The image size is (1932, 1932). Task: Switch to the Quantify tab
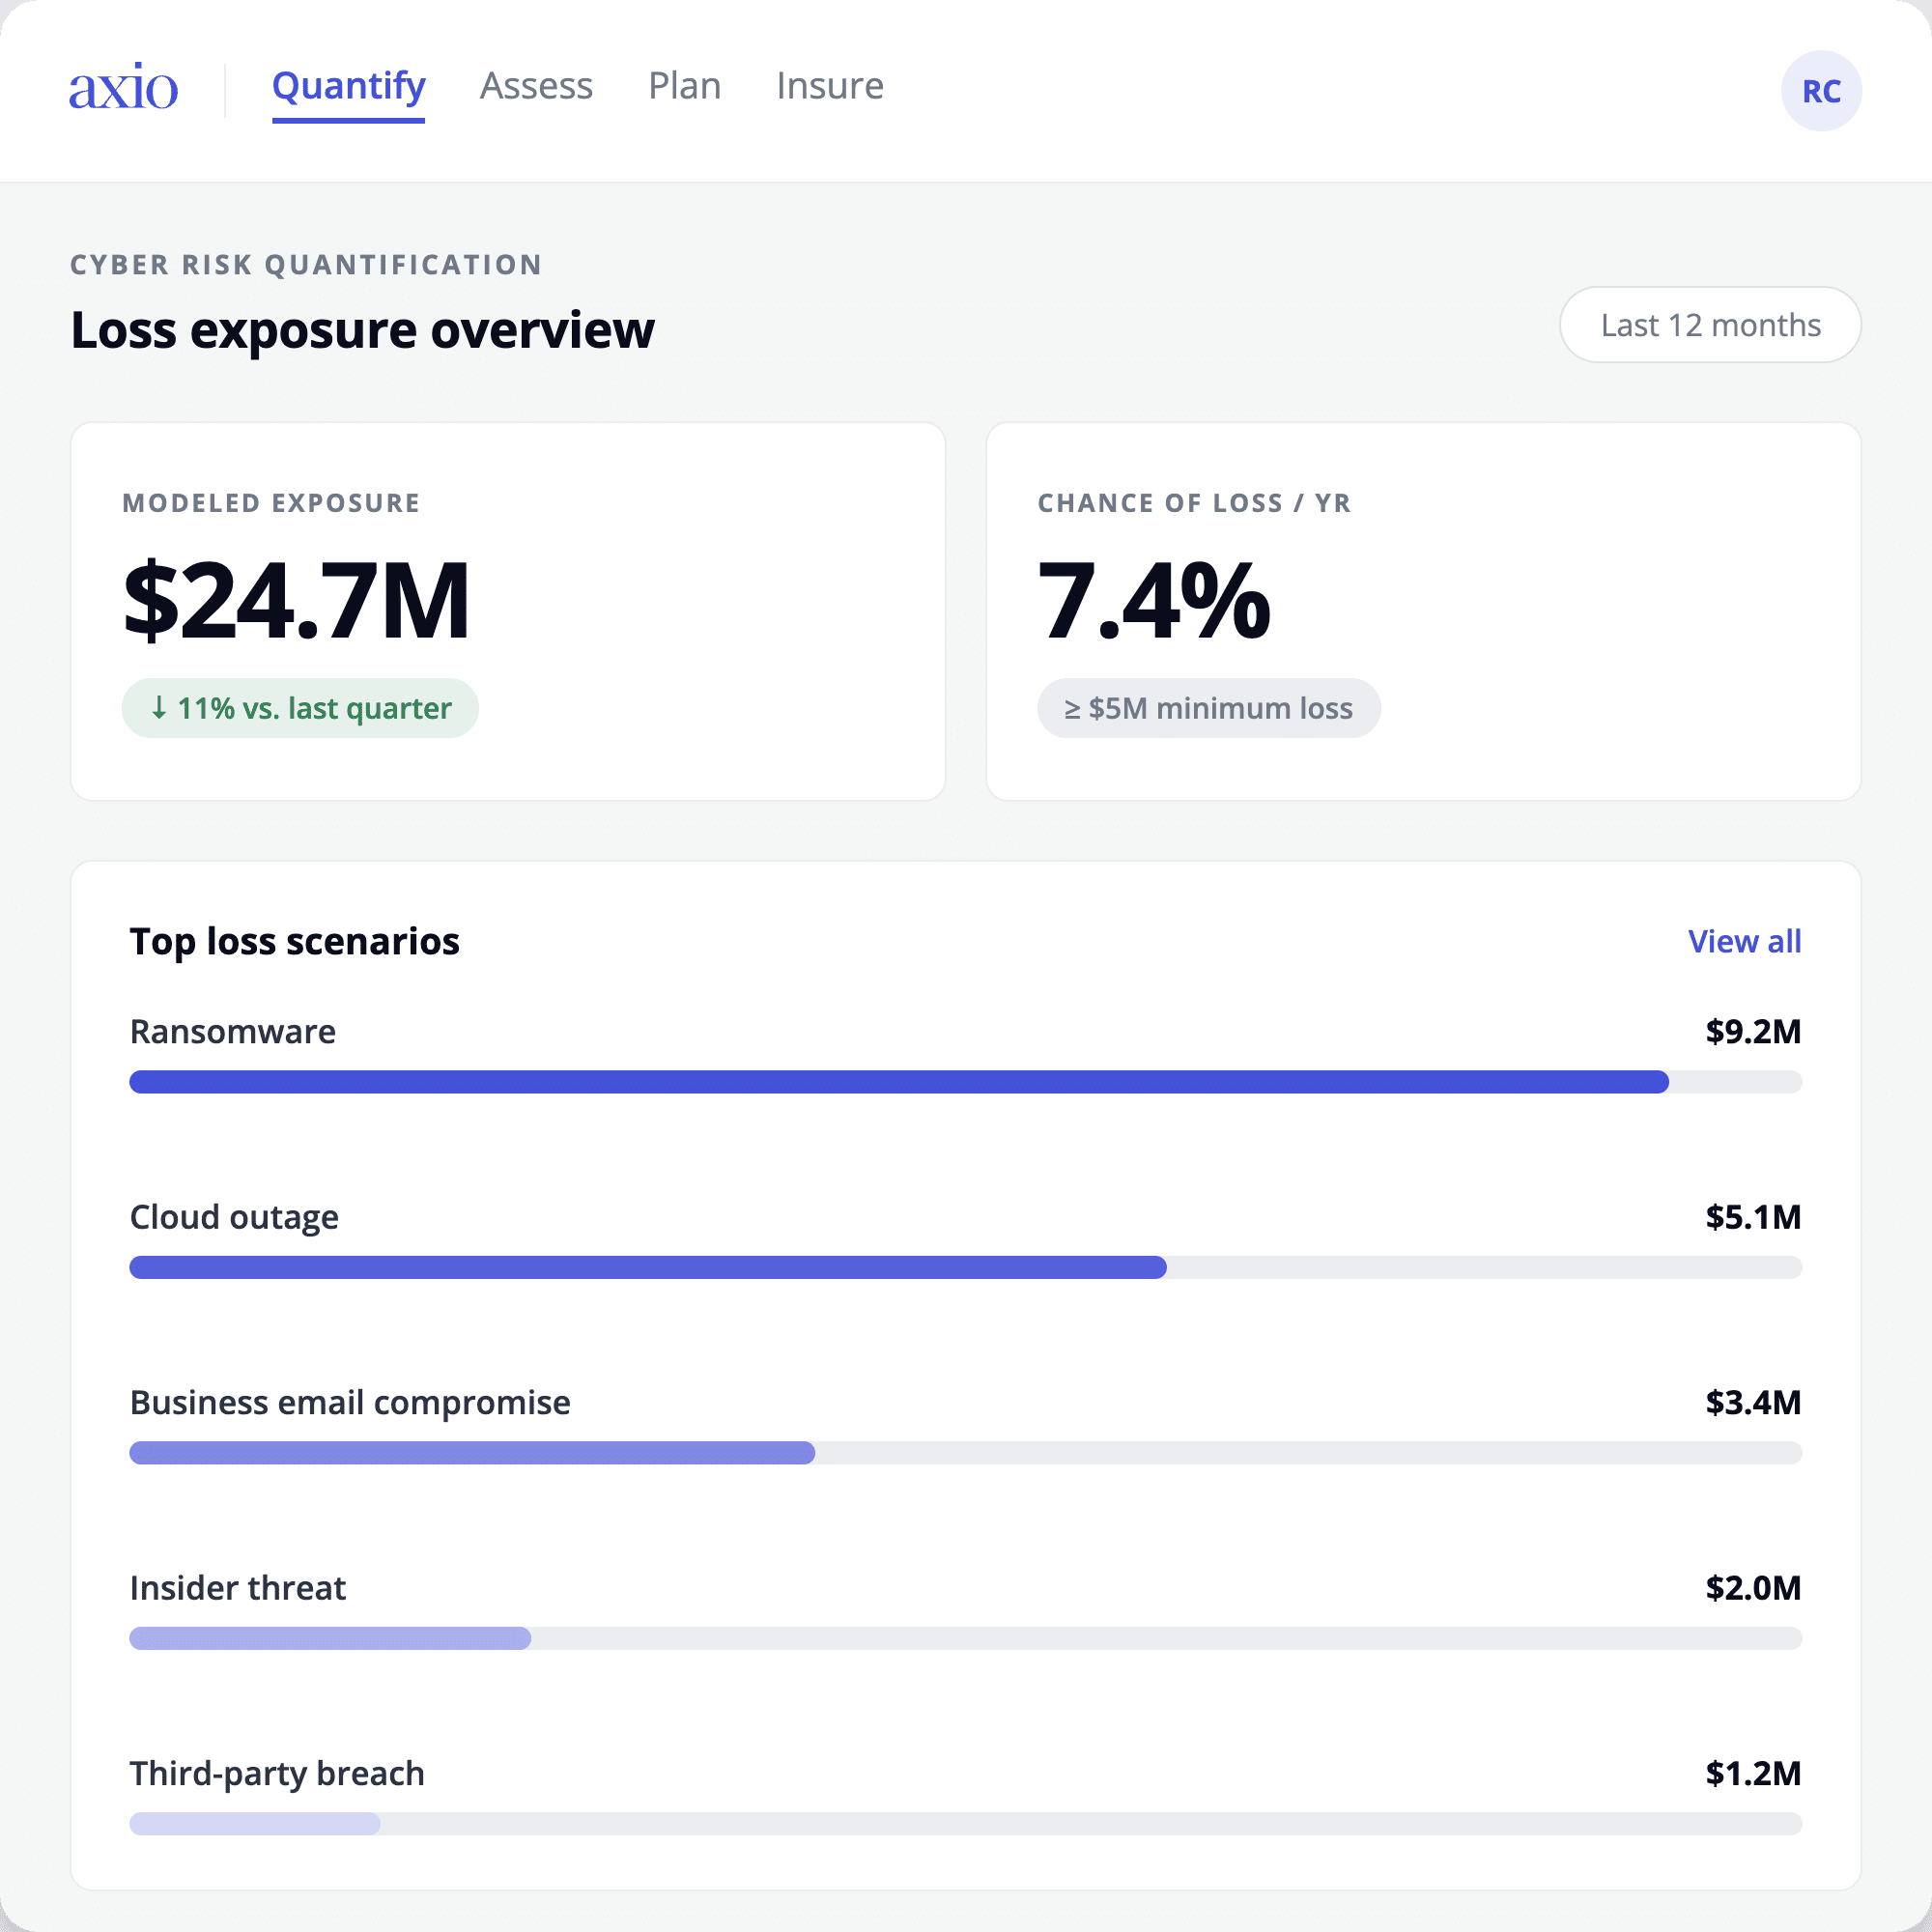click(348, 87)
